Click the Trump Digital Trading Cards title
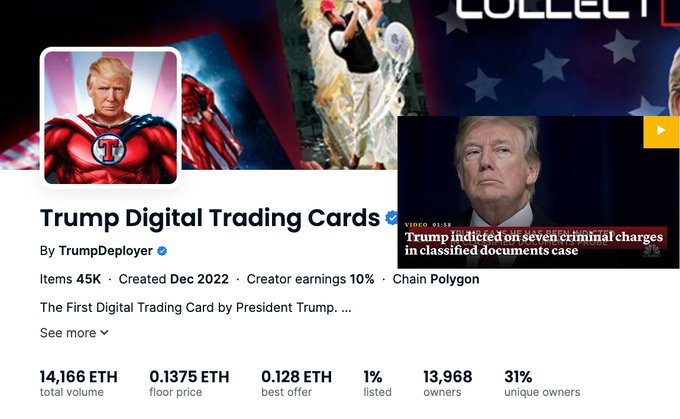This screenshot has width=680, height=419. click(x=210, y=218)
